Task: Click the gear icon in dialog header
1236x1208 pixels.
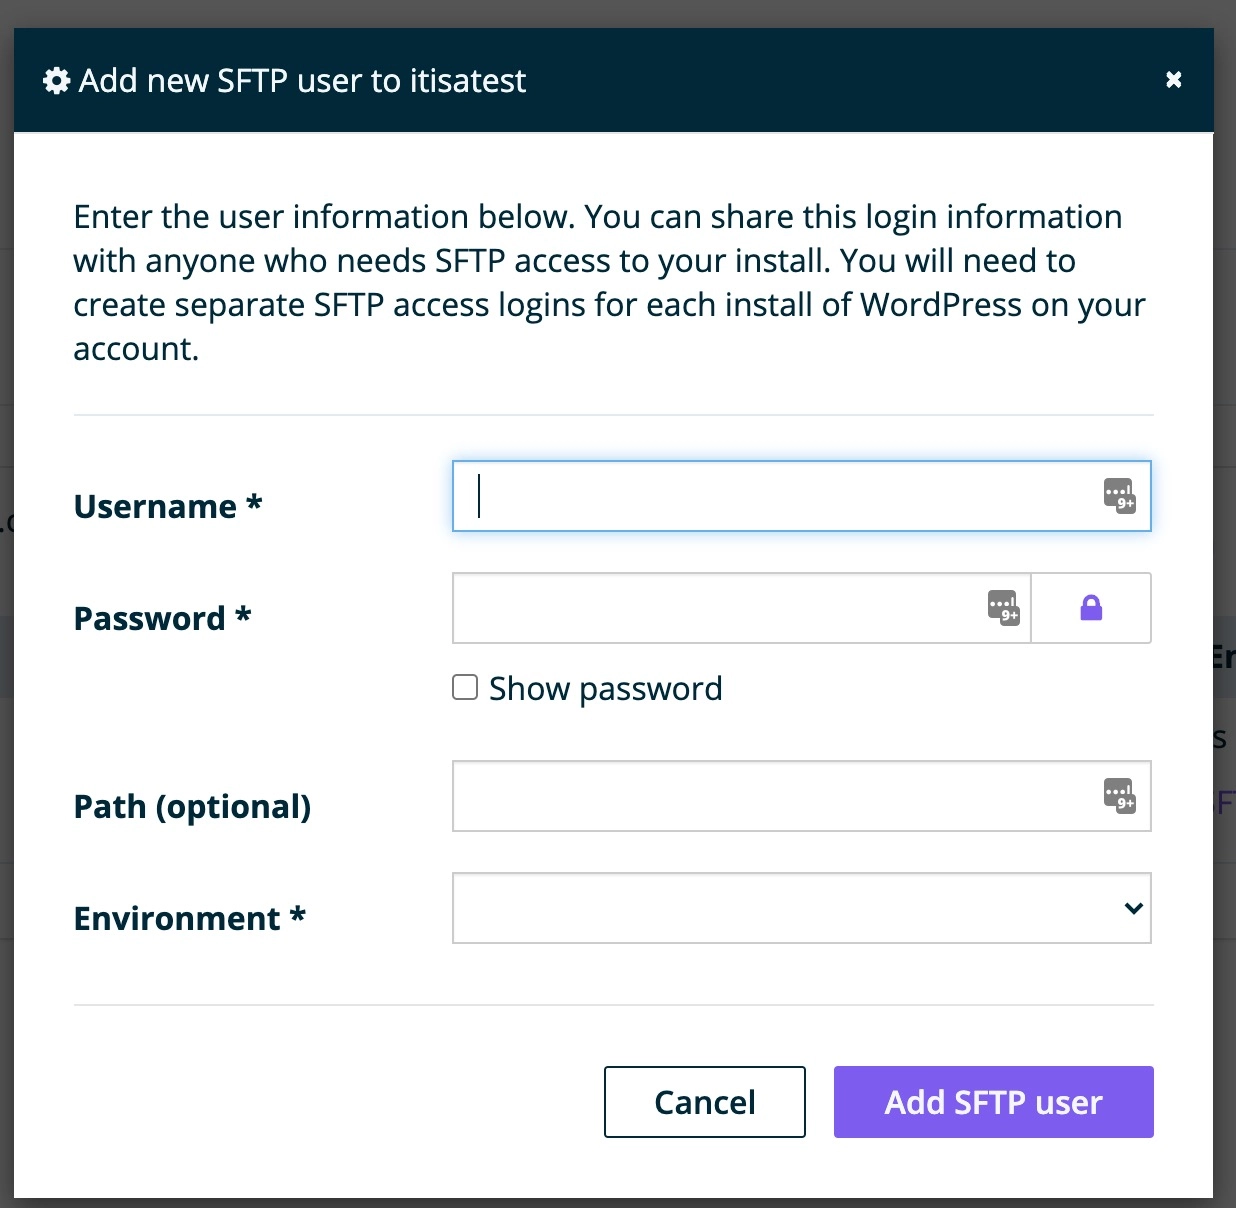Action: pyautogui.click(x=57, y=81)
